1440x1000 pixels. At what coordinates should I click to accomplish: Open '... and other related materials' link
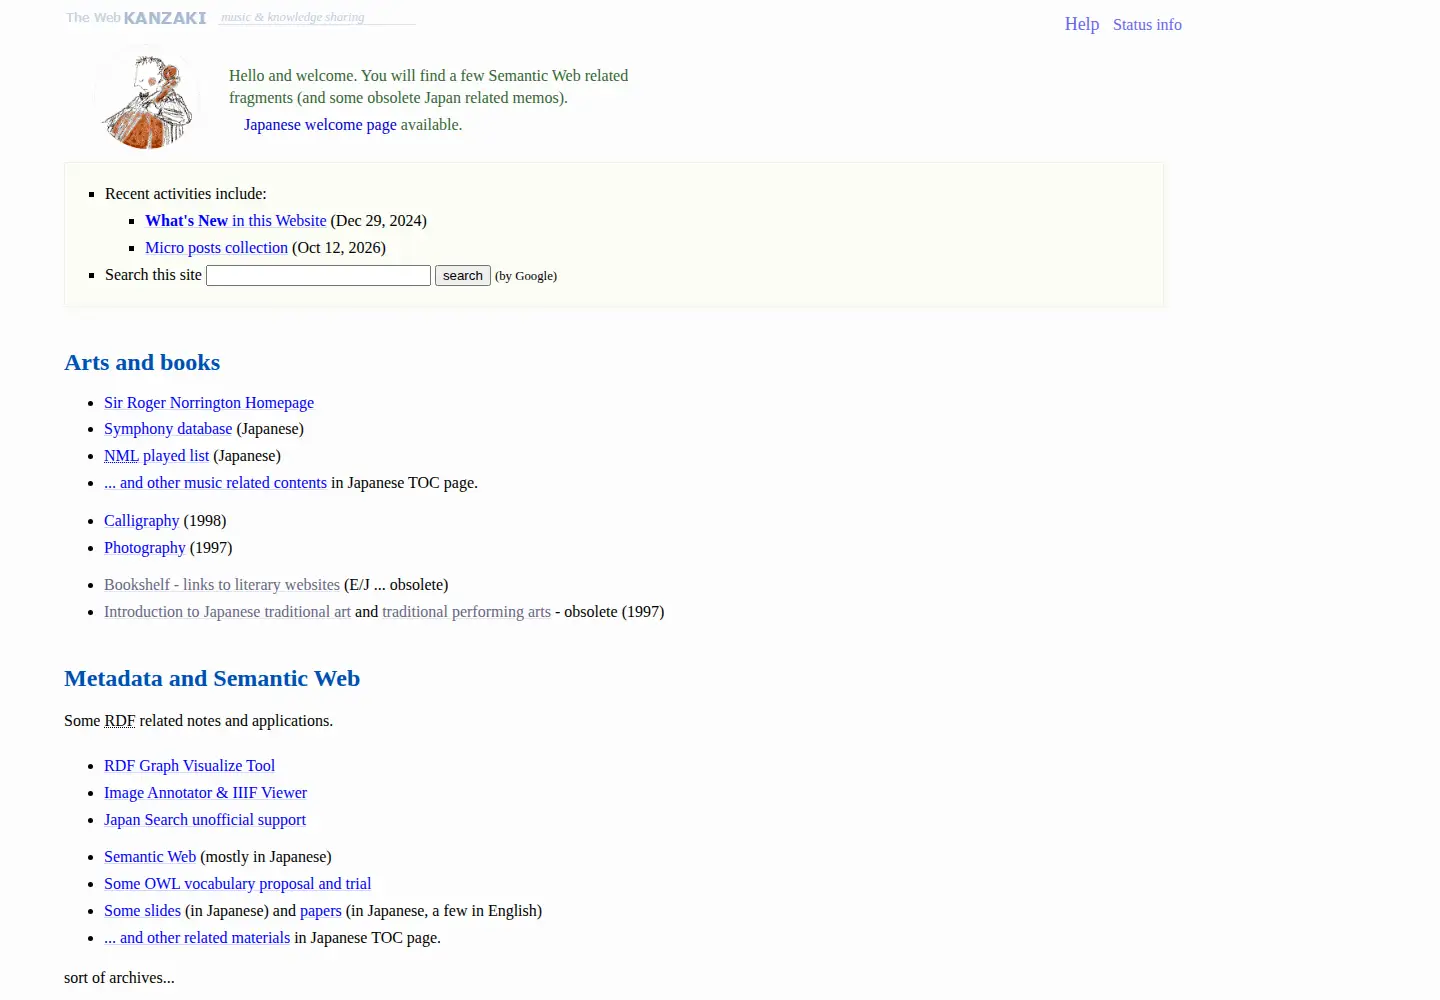(x=197, y=938)
